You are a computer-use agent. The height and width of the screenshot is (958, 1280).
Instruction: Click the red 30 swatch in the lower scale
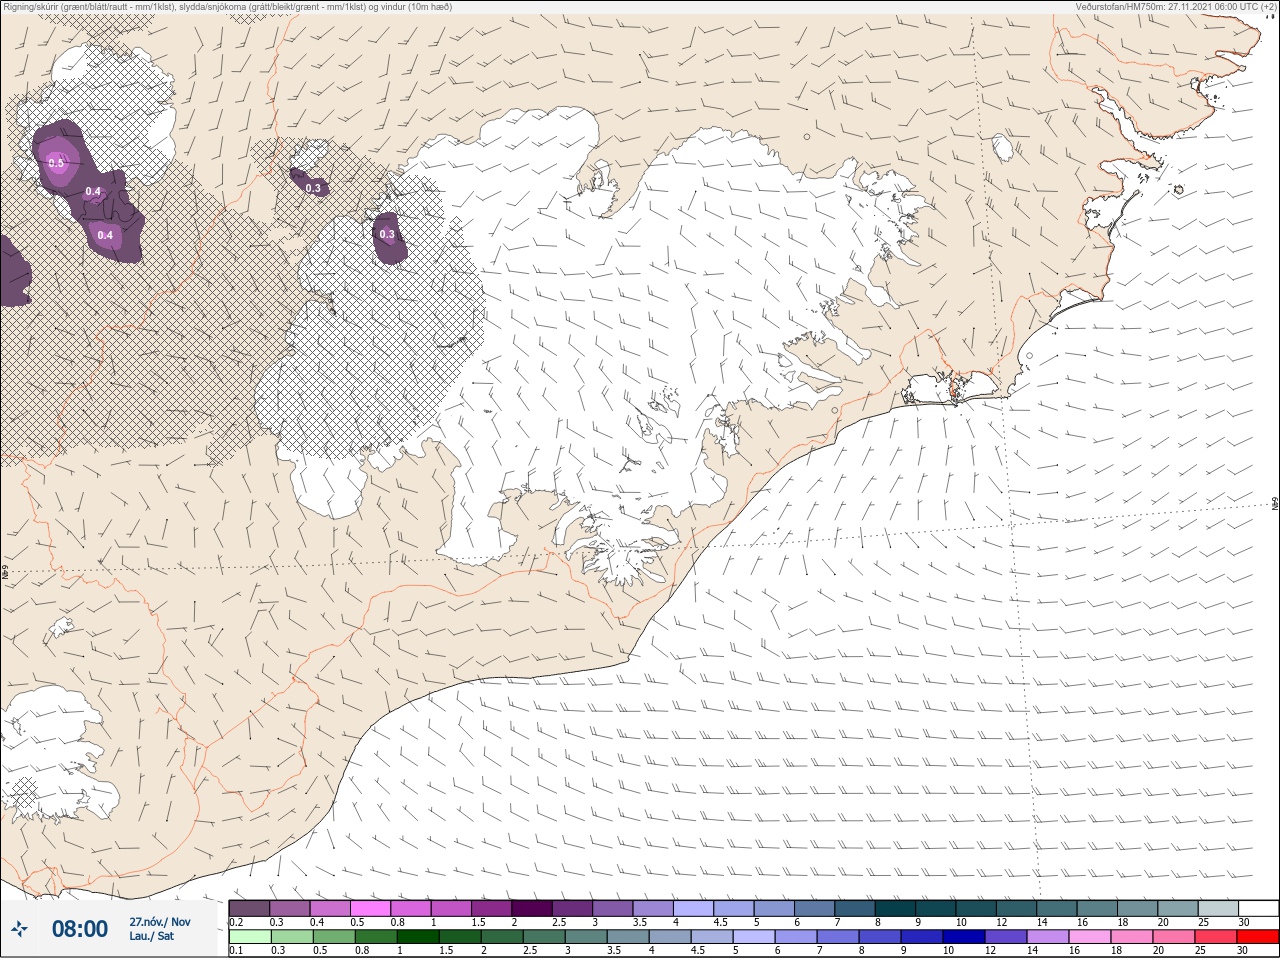pos(1258,938)
